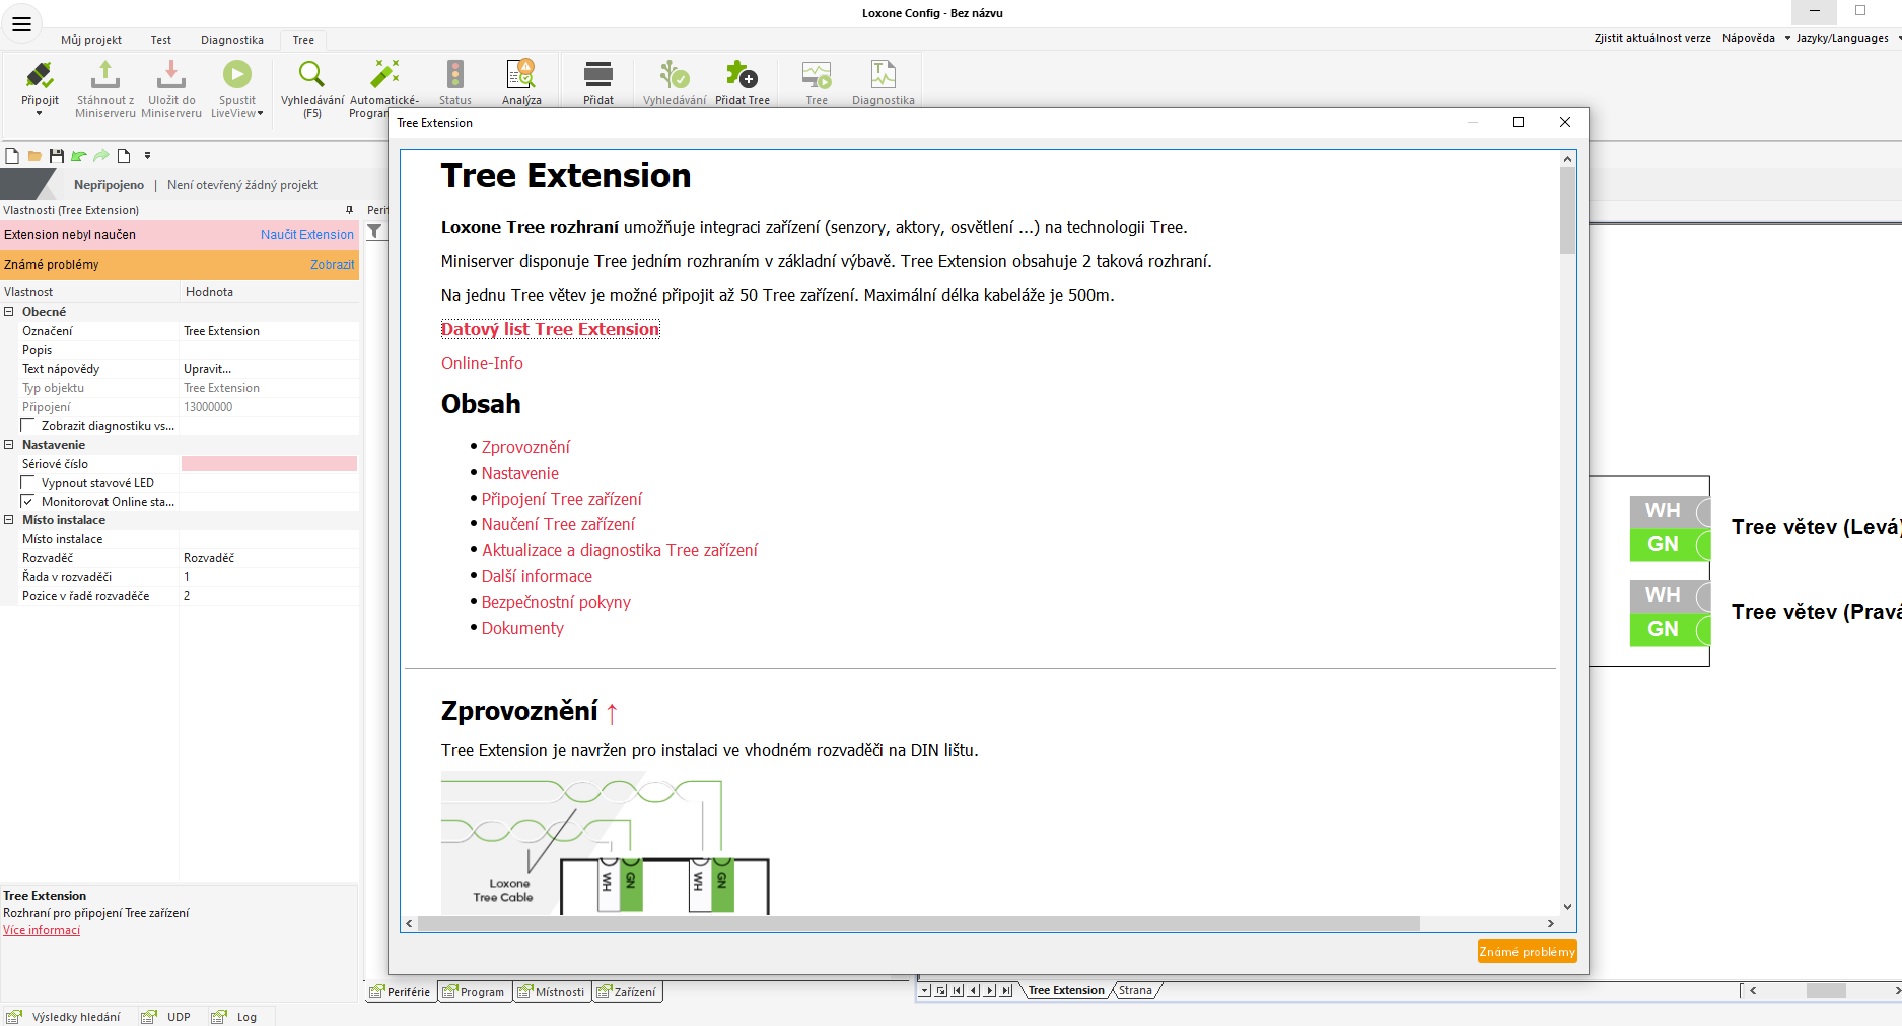Collapse the Obecné property group
The image size is (1902, 1026).
coord(9,312)
